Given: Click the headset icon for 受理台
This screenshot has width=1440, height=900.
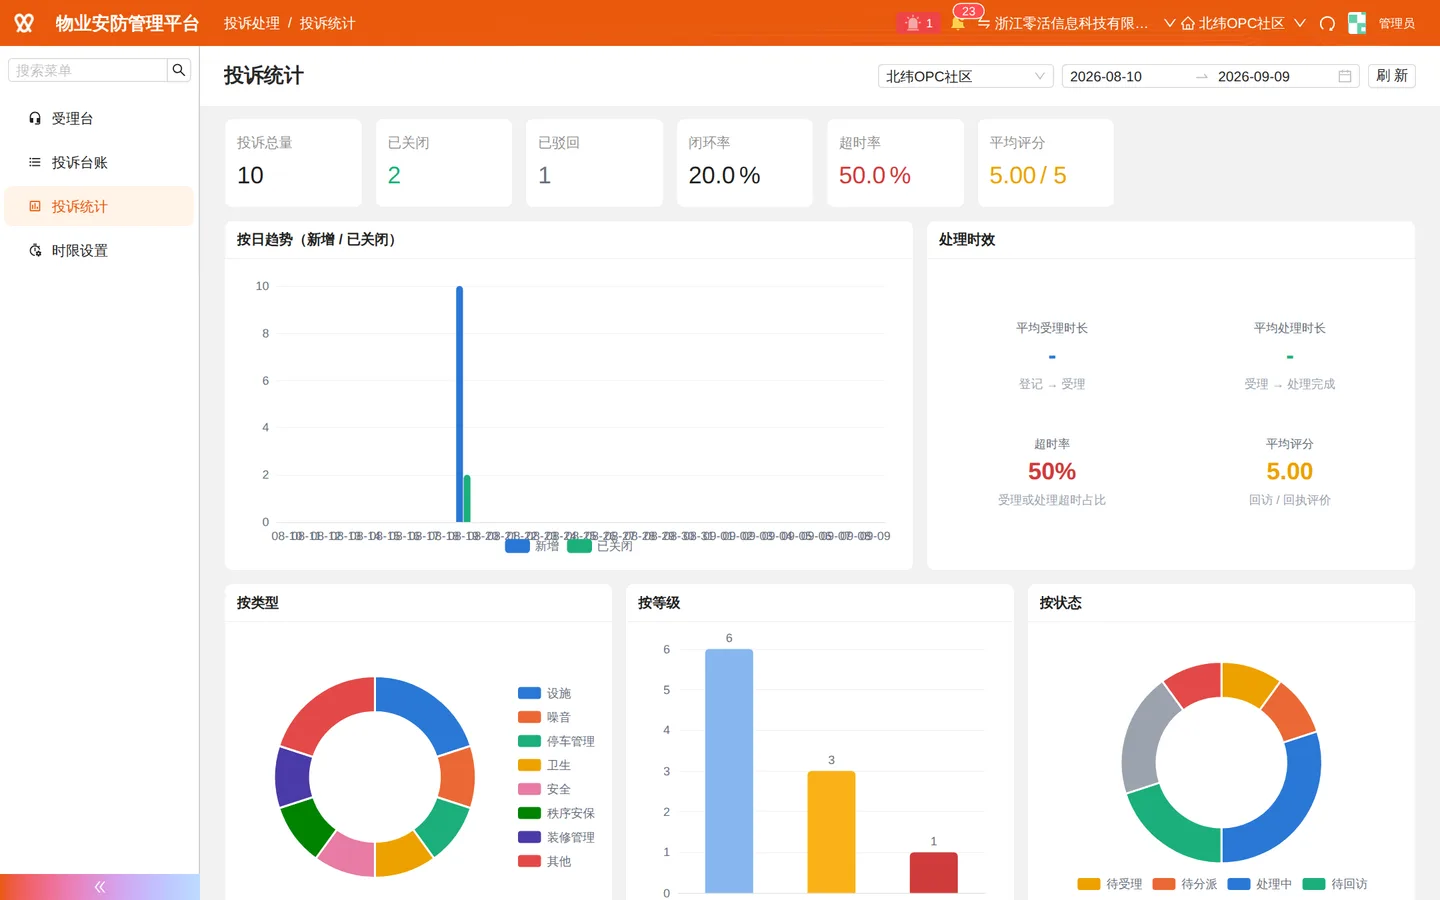Looking at the screenshot, I should point(35,118).
